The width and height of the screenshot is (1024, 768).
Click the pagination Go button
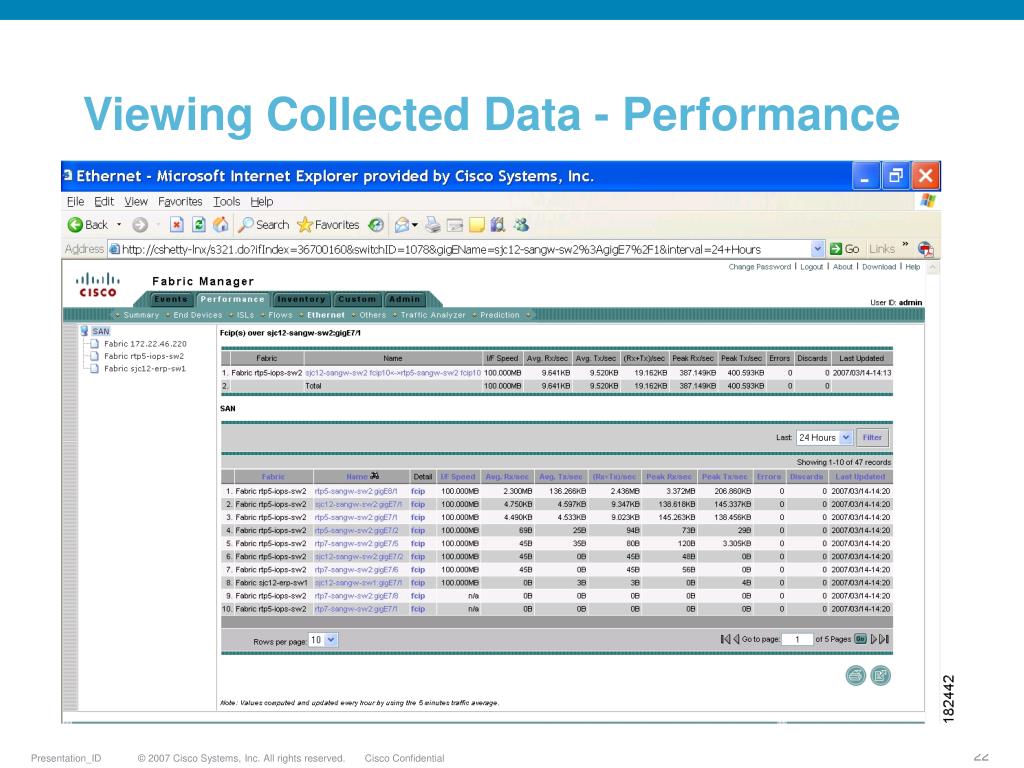860,639
